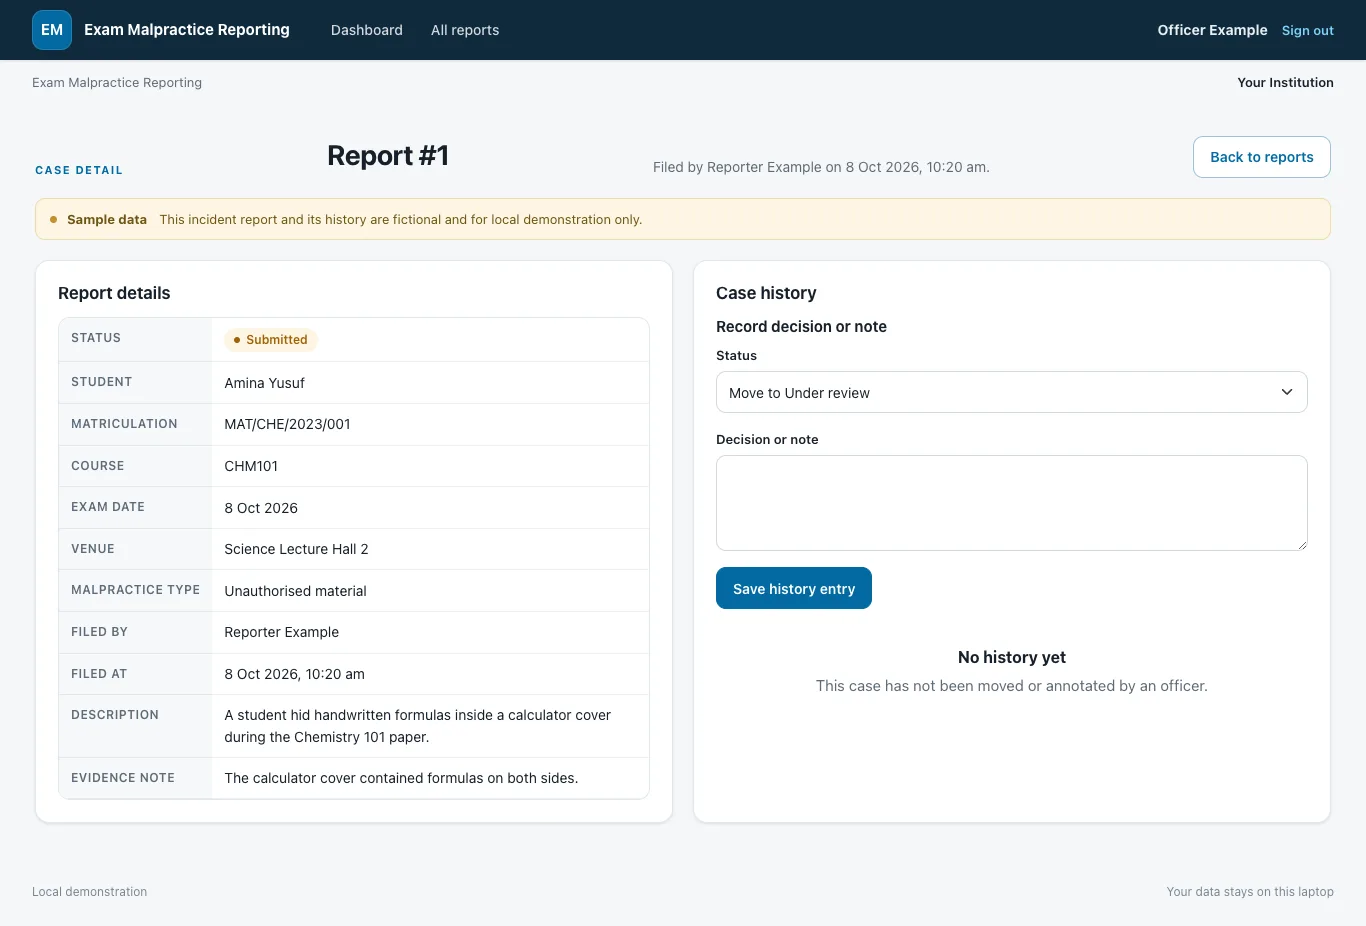Click malpractice type Unauthorised material
This screenshot has width=1366, height=926.
(x=295, y=591)
